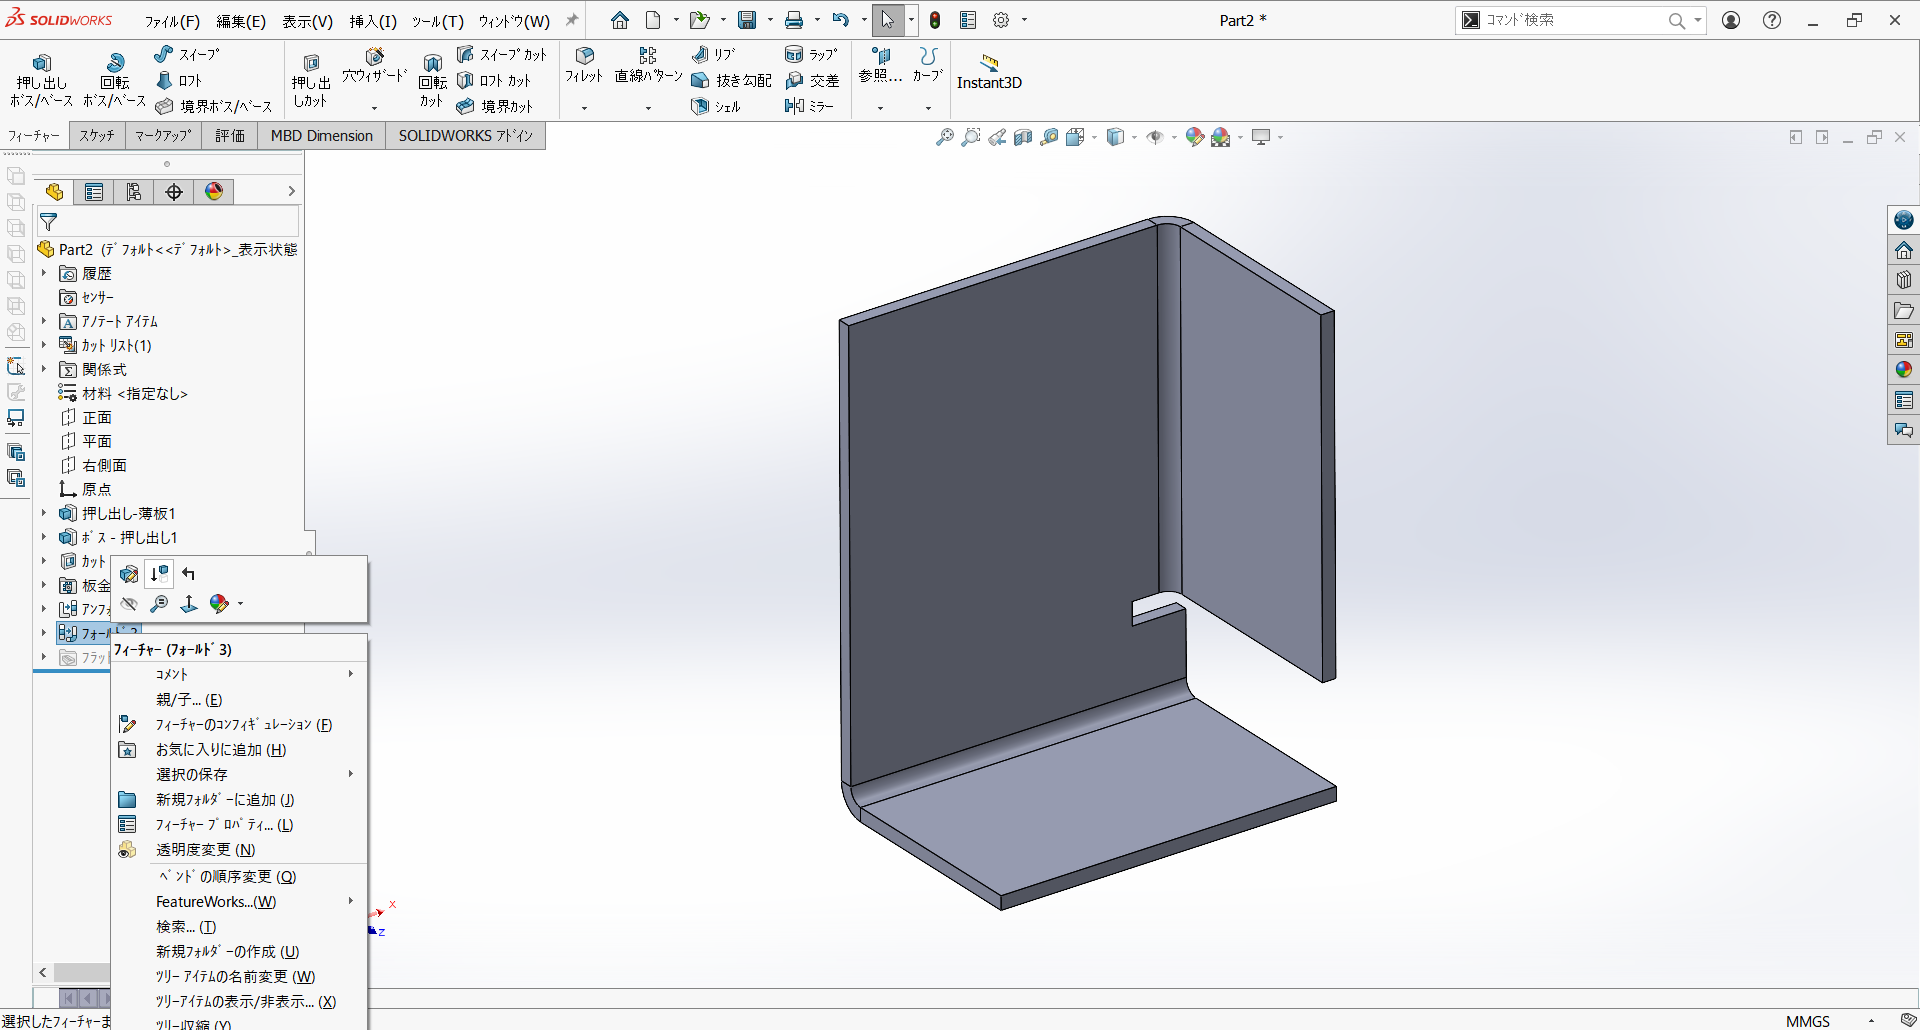Expand the FeatureManager panel tabs arrow
This screenshot has width=1920, height=1030.
click(x=291, y=191)
